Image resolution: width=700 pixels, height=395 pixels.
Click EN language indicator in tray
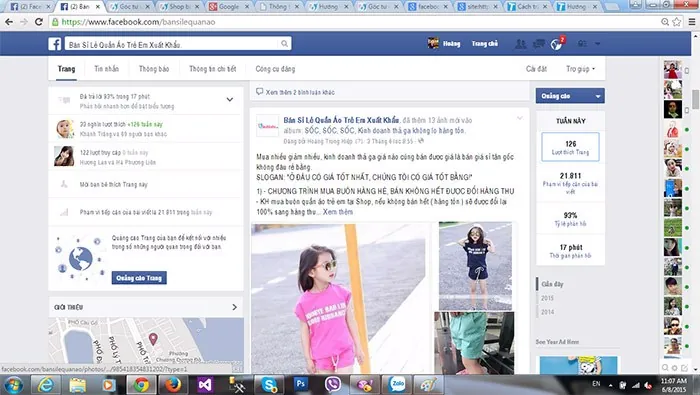tap(596, 383)
